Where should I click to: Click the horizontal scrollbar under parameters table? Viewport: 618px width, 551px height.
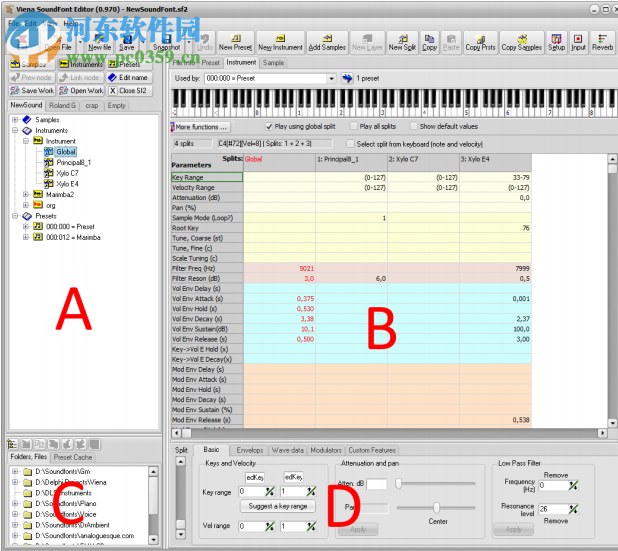tap(389, 433)
